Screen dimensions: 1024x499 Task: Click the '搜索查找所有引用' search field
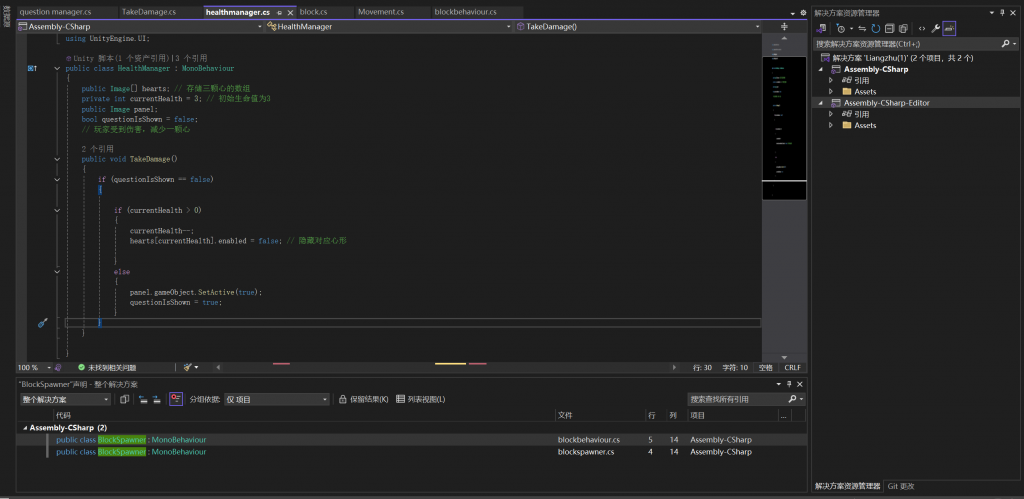(746, 399)
